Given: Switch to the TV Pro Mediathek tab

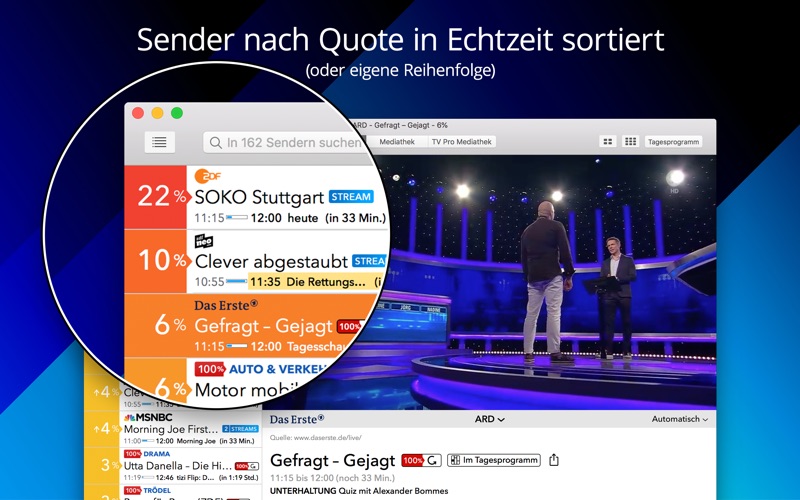Looking at the screenshot, I should tap(462, 142).
